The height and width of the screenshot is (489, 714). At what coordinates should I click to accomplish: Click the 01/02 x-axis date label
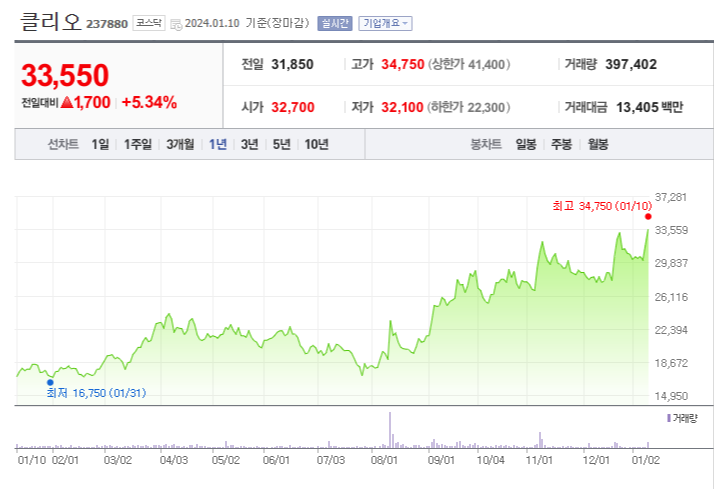coord(645,460)
